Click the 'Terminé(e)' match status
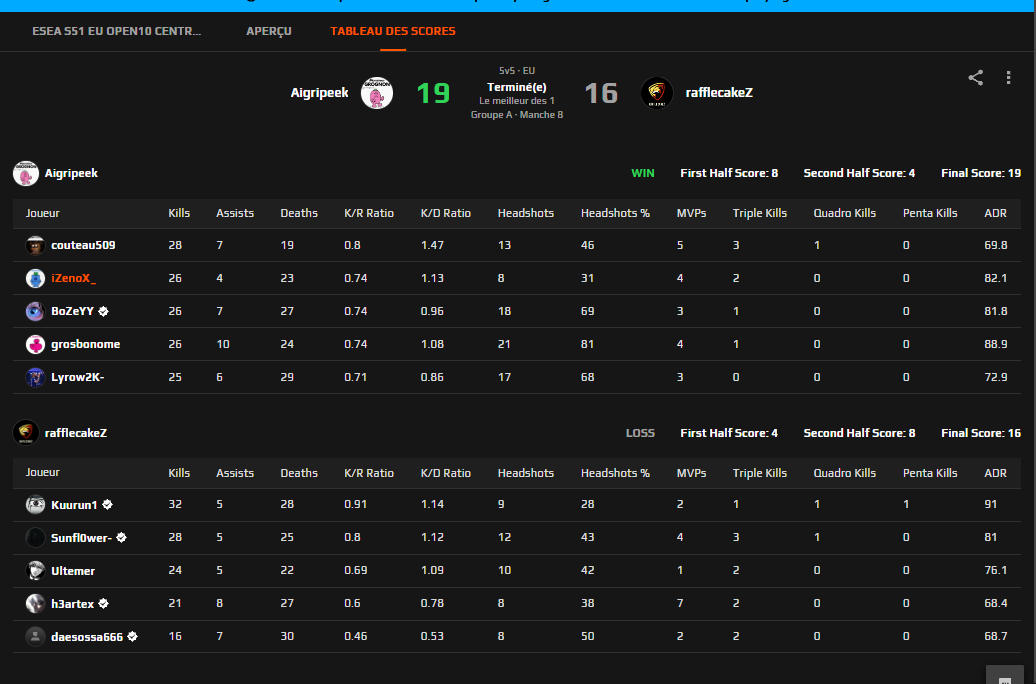The image size is (1036, 684). pos(517,87)
